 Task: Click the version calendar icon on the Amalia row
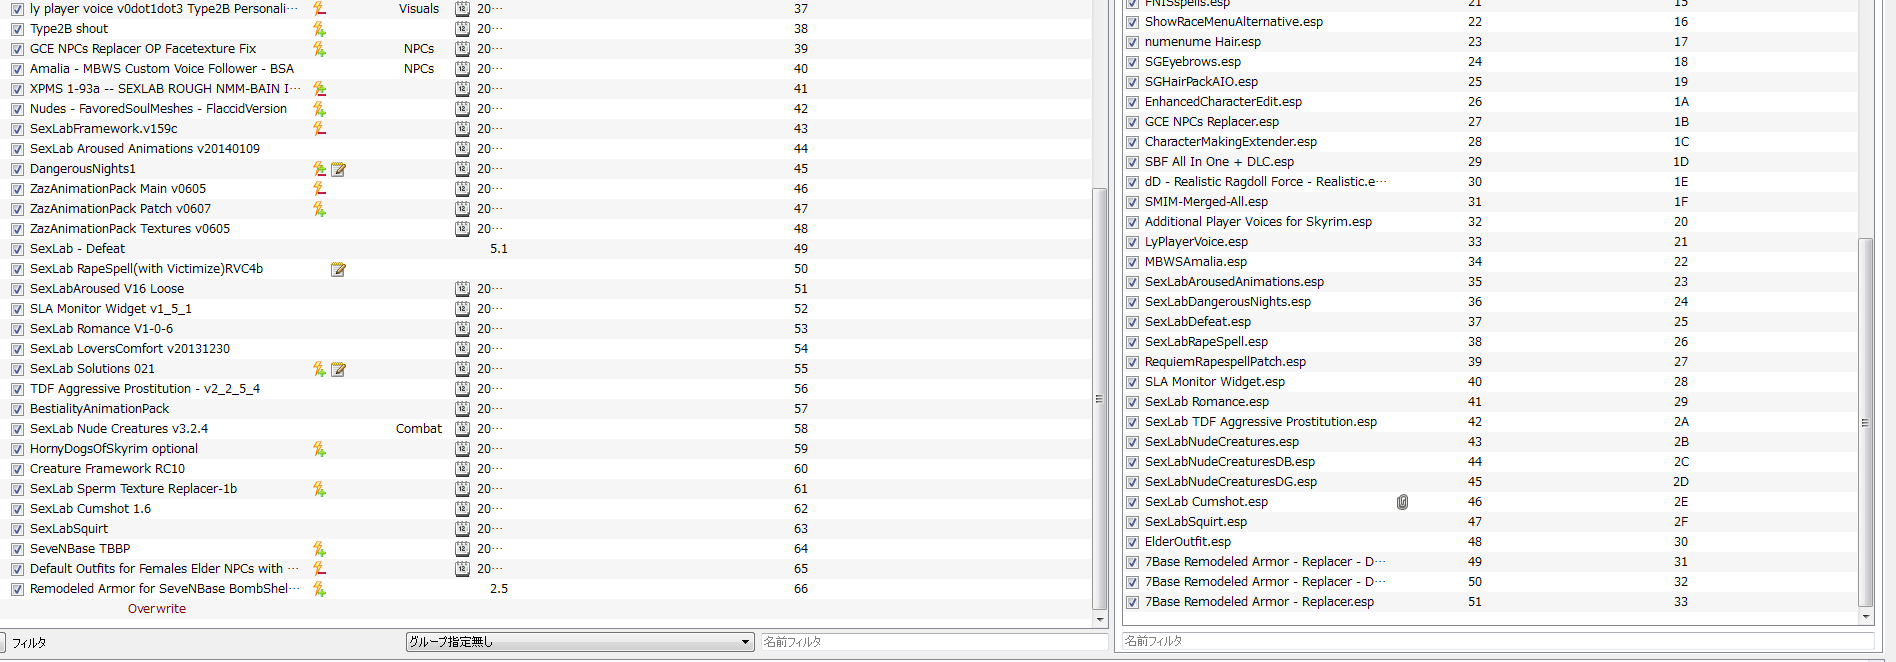[x=462, y=69]
